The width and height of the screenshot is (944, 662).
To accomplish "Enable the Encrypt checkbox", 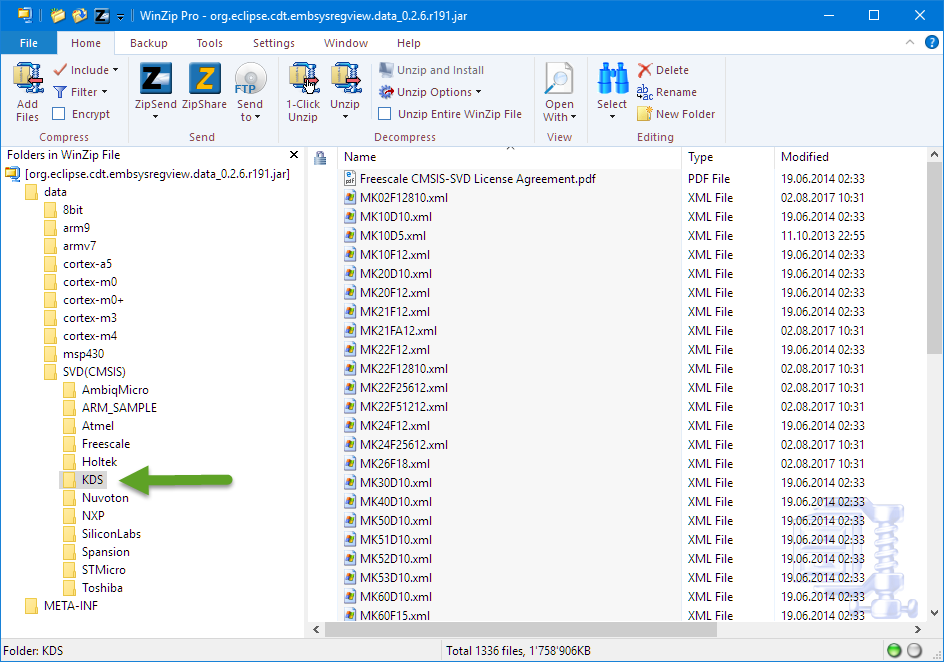I will 61,113.
